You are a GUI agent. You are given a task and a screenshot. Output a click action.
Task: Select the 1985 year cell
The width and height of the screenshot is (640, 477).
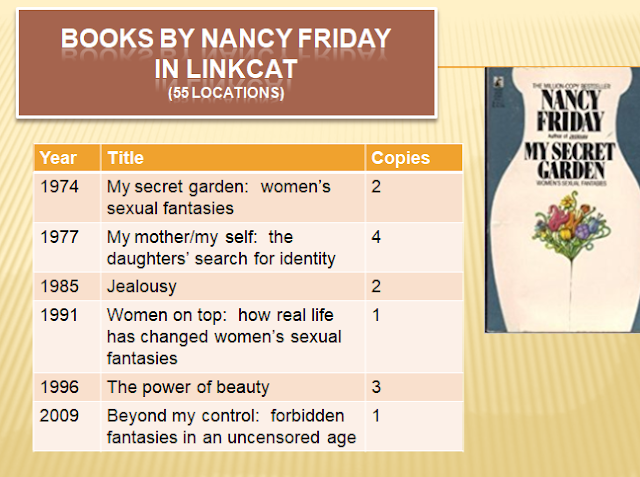click(67, 286)
